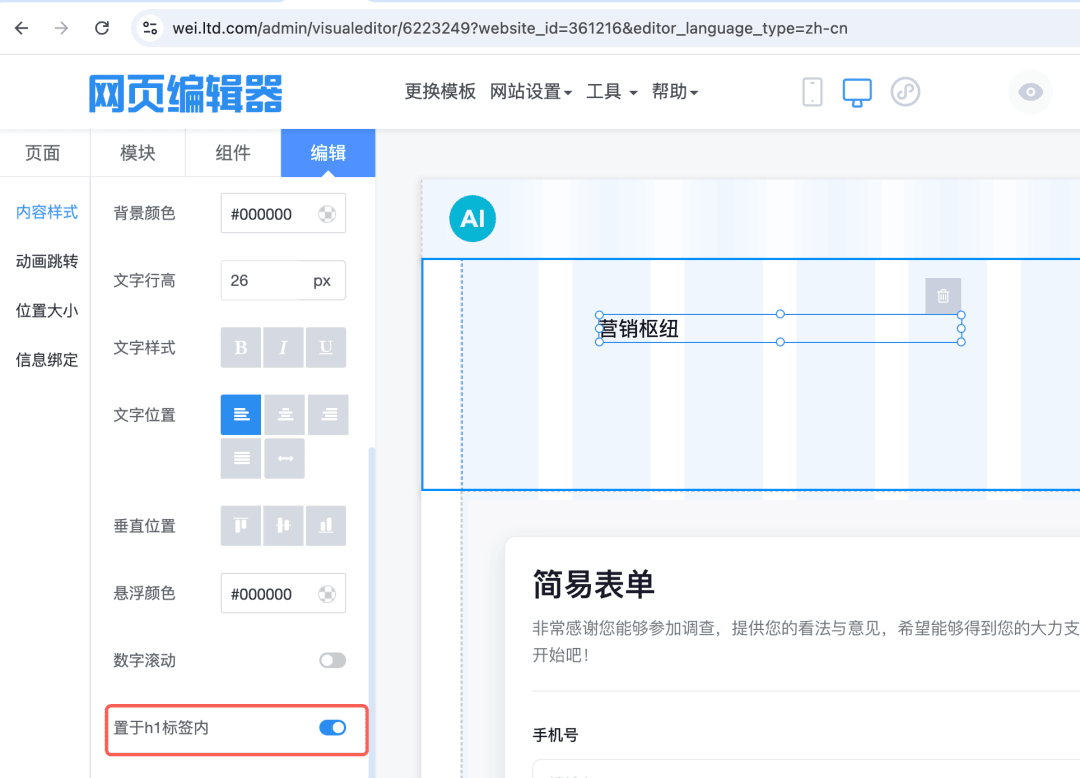This screenshot has width=1080, height=778.
Task: Open the site info icon in address bar
Action: 149,28
